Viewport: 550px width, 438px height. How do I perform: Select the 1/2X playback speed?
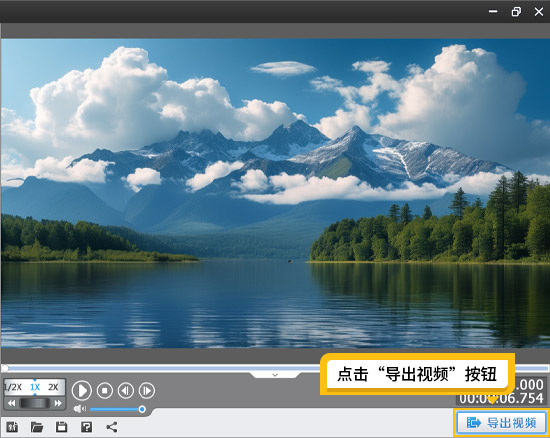coord(13,387)
